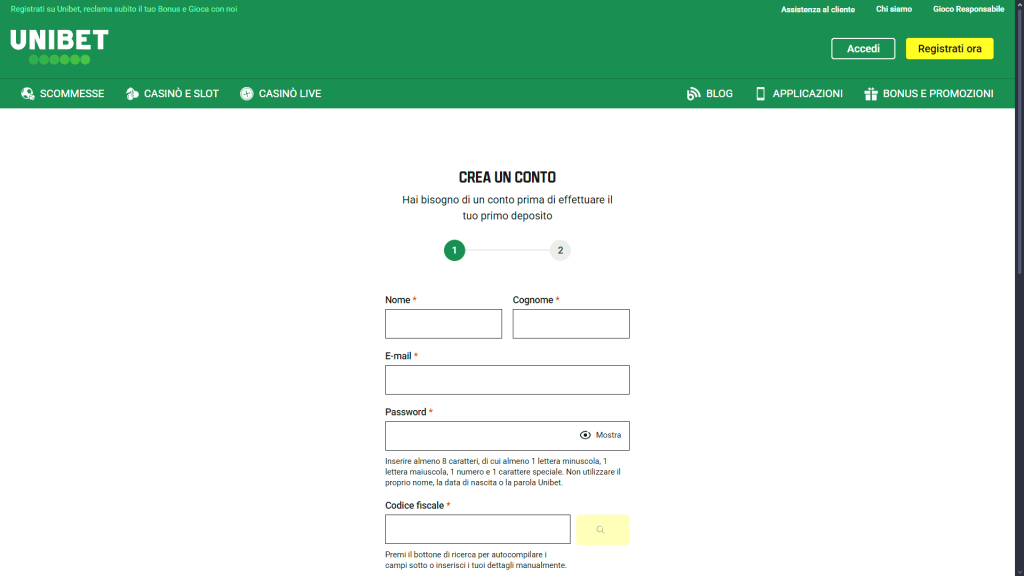1024x576 pixels.
Task: Open Casinò e Slot via its chips icon
Action: [131, 93]
